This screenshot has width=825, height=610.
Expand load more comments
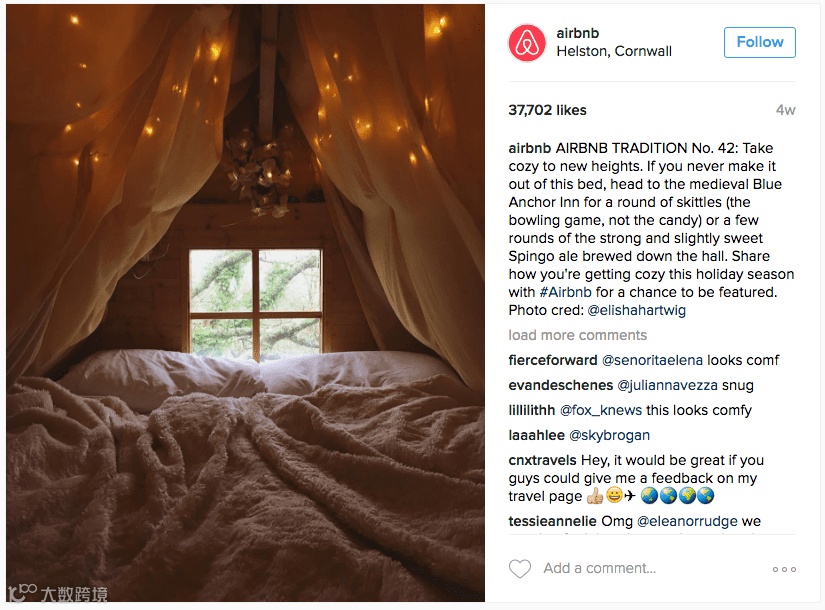click(578, 335)
